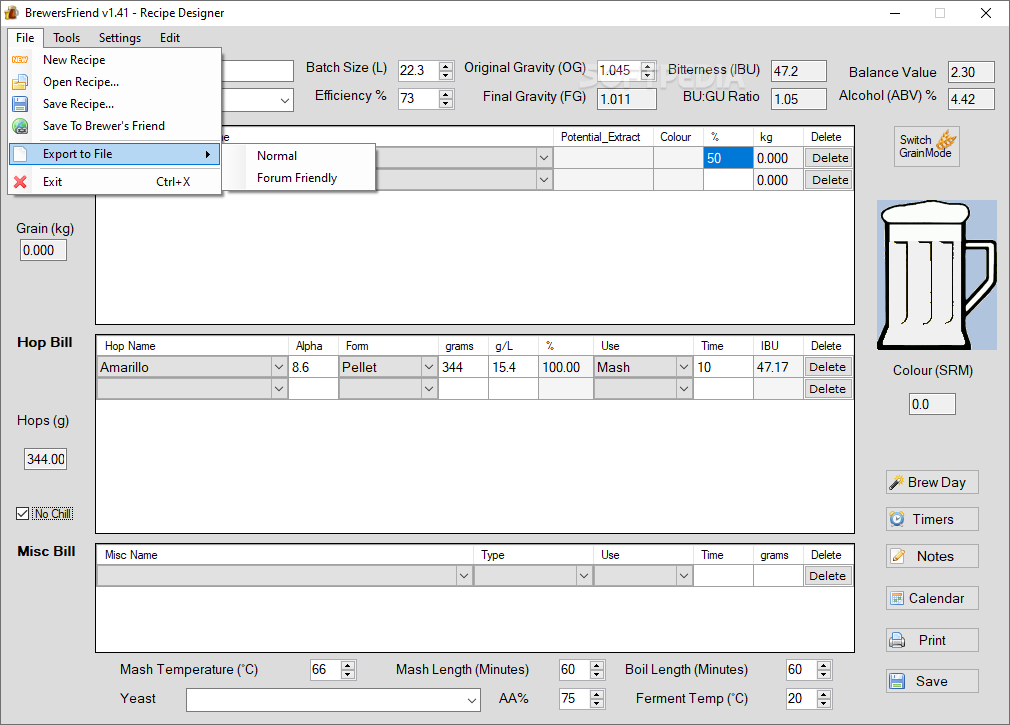
Task: Click the Hops (g) total field showing 344.00
Action: pyautogui.click(x=46, y=459)
